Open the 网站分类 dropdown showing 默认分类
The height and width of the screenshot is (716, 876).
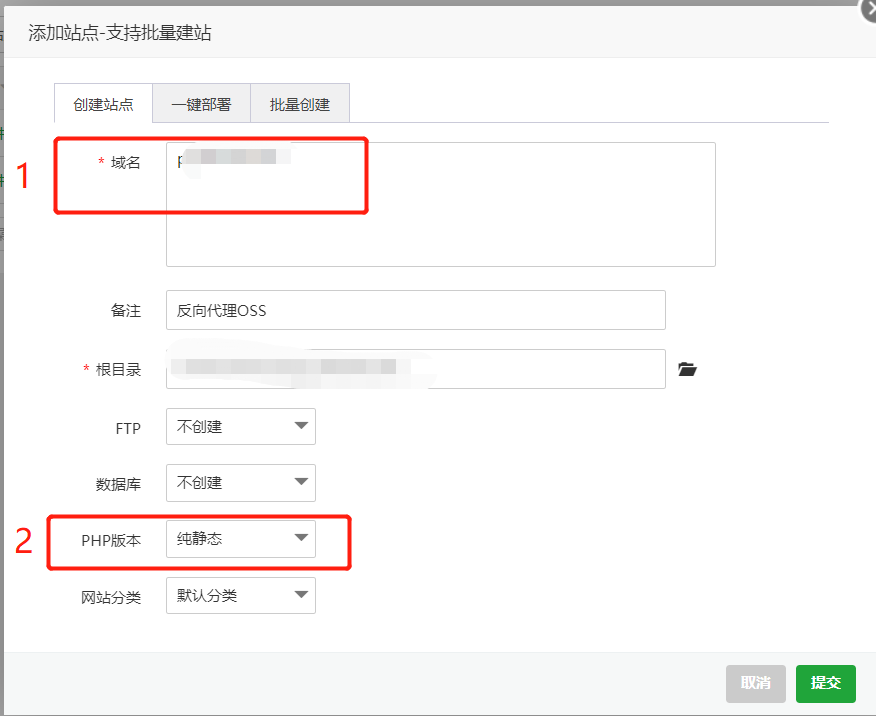[x=241, y=597]
